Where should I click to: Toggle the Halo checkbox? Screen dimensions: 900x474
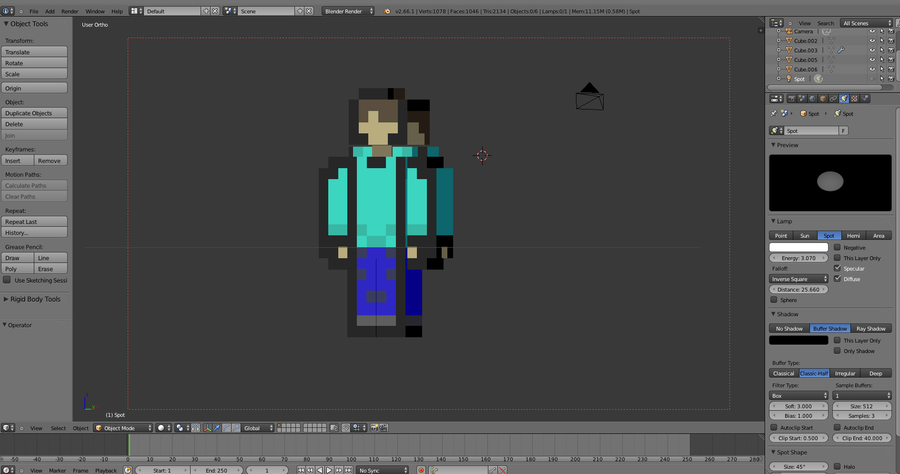point(837,467)
